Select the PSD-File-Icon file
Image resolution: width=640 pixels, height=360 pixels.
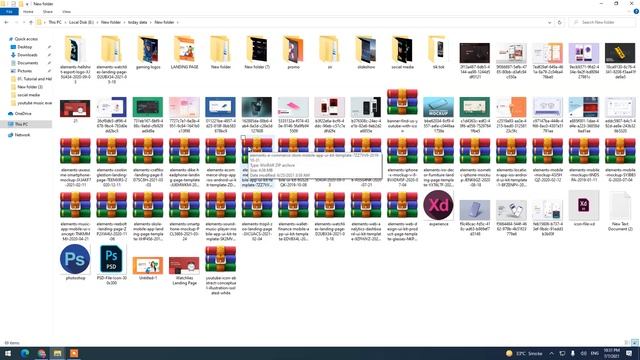(111, 264)
